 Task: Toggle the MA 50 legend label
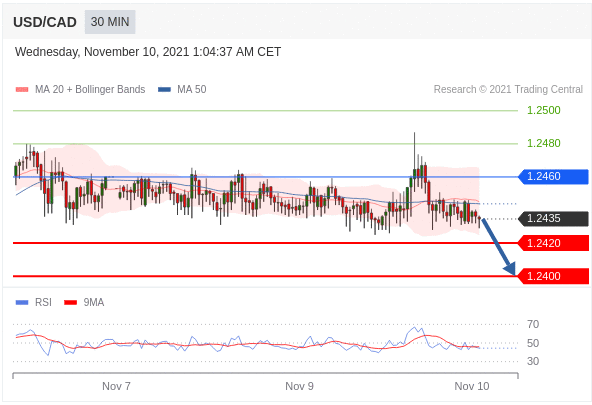pos(191,89)
